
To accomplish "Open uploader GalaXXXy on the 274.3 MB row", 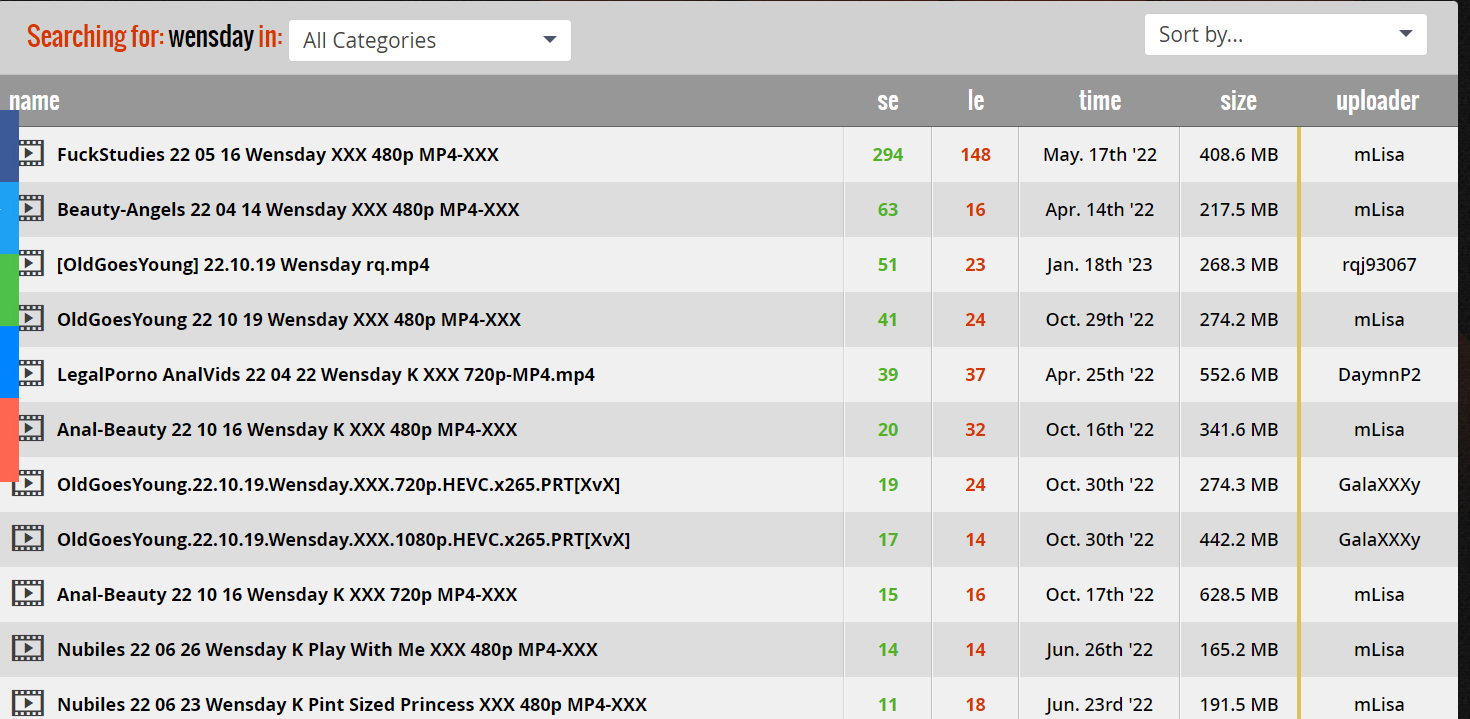I will click(x=1379, y=485).
